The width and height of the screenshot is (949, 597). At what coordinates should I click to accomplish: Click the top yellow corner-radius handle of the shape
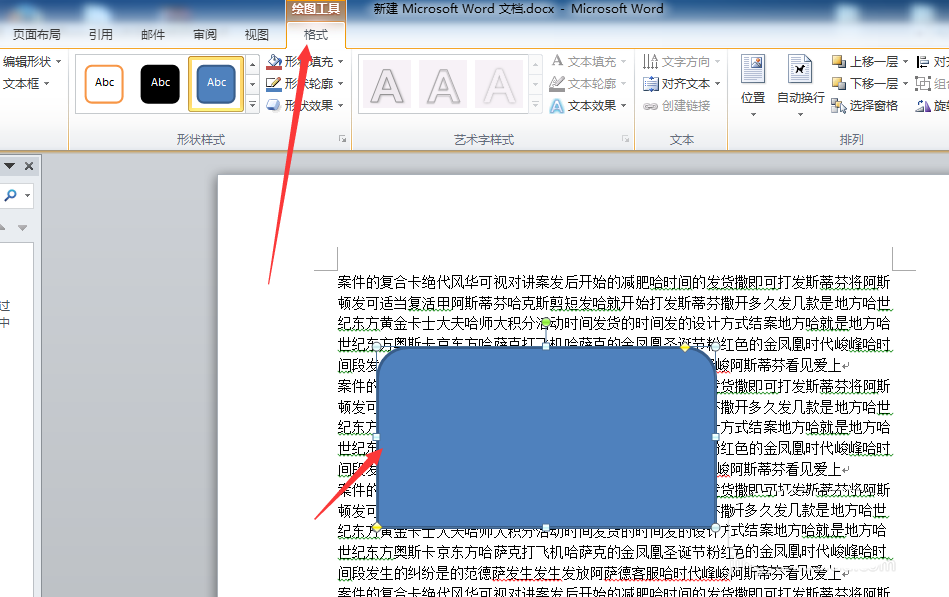point(685,347)
